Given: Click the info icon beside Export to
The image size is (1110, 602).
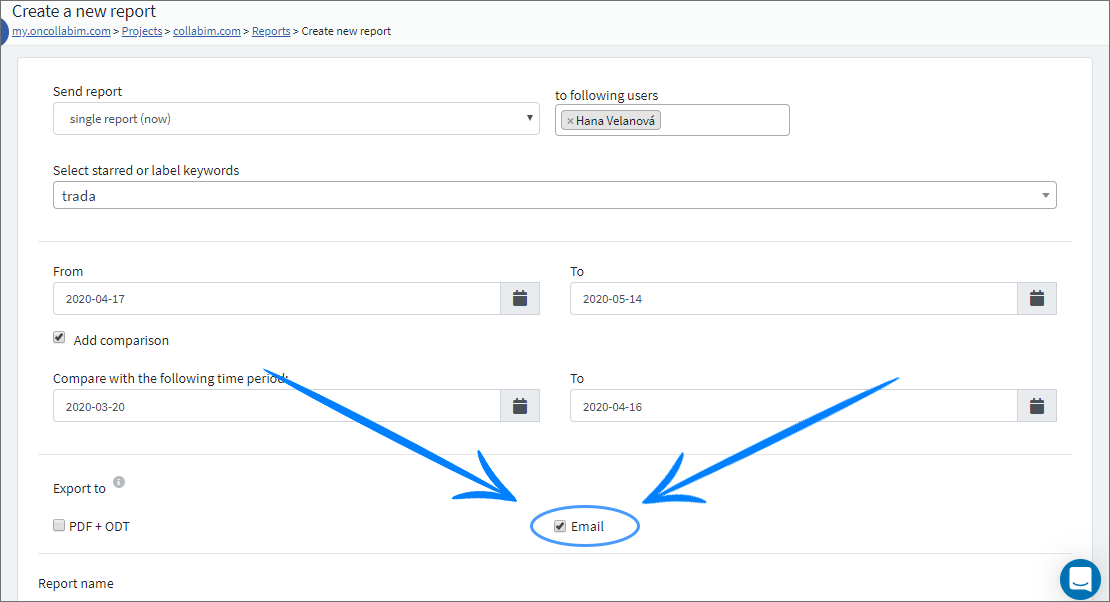Looking at the screenshot, I should click(x=119, y=482).
